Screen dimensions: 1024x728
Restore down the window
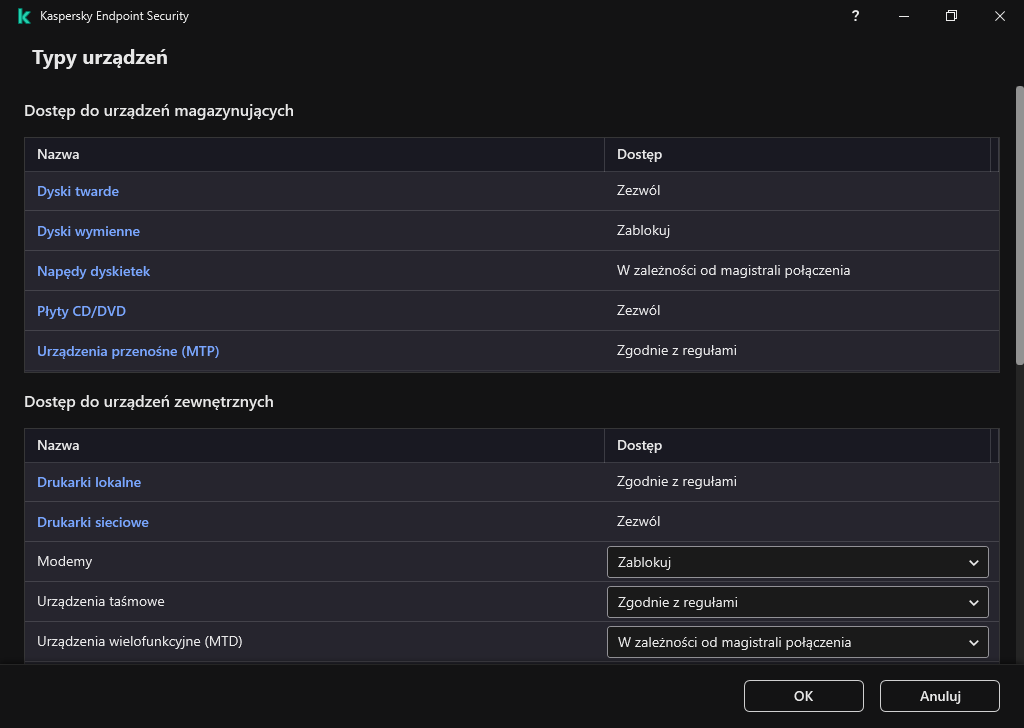951,16
